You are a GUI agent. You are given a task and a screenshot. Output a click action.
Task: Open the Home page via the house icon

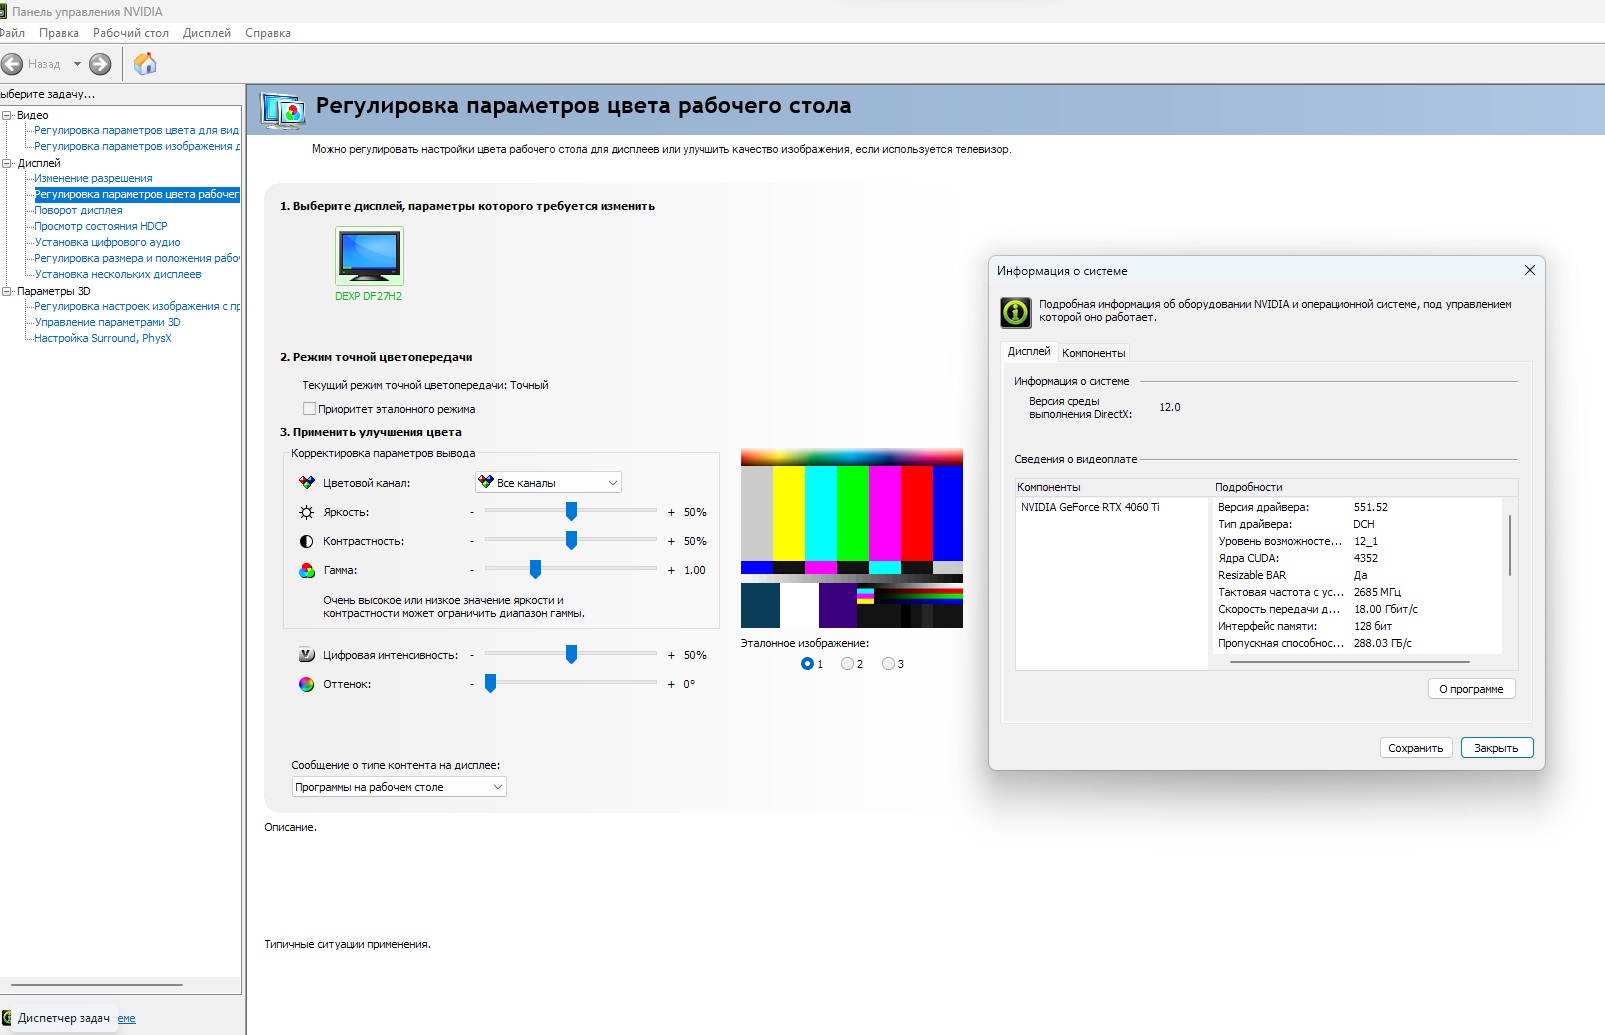(145, 64)
